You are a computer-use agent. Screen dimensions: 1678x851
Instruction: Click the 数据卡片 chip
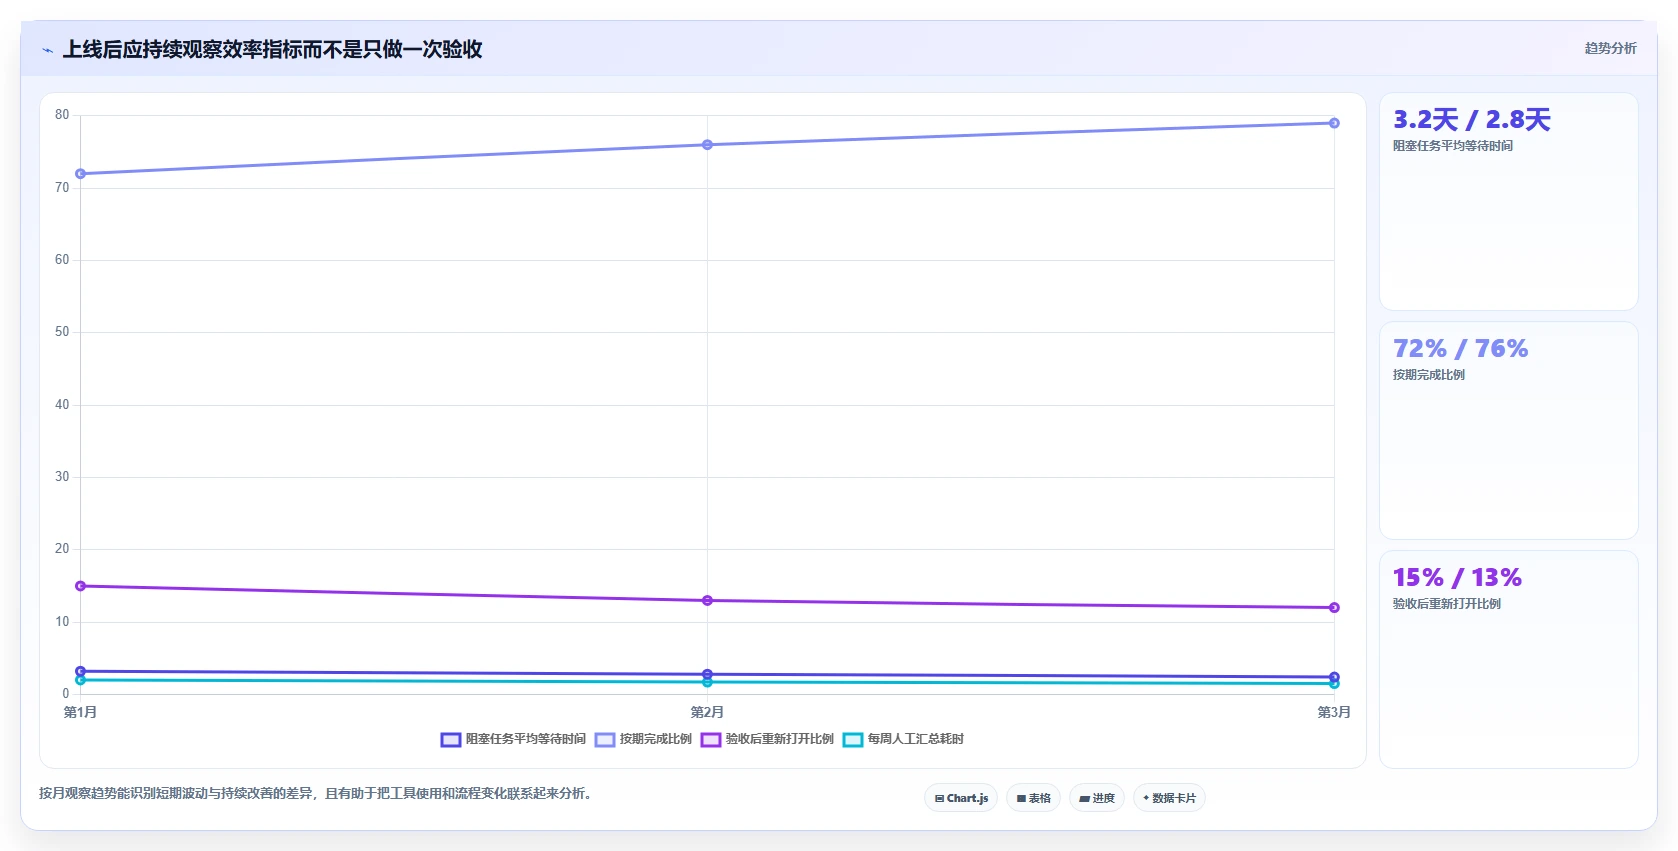1169,798
